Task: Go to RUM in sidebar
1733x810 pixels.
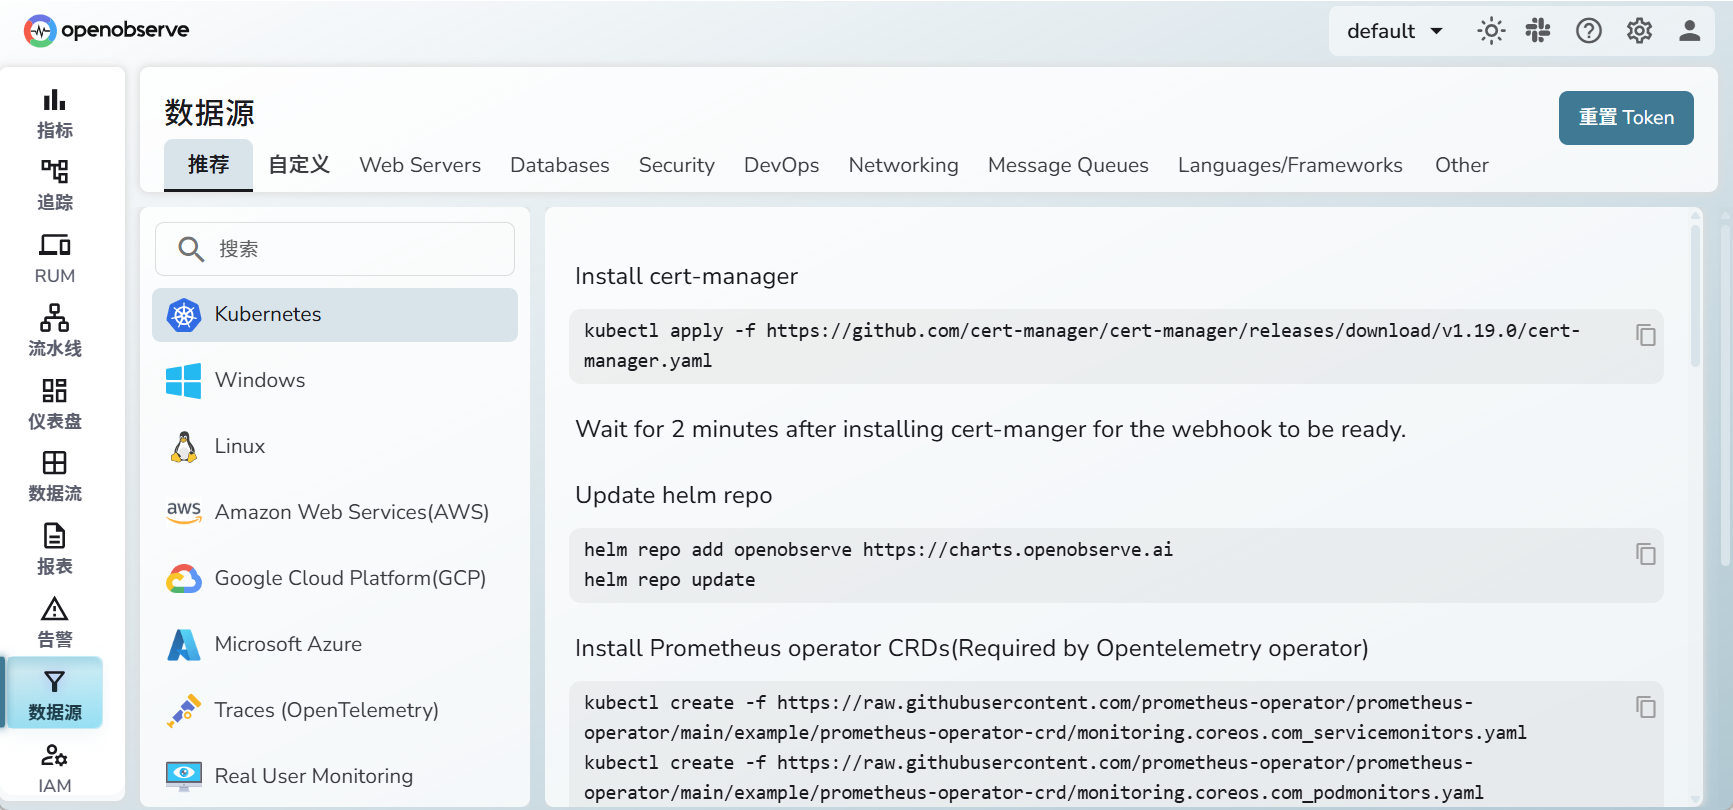Action: (55, 258)
